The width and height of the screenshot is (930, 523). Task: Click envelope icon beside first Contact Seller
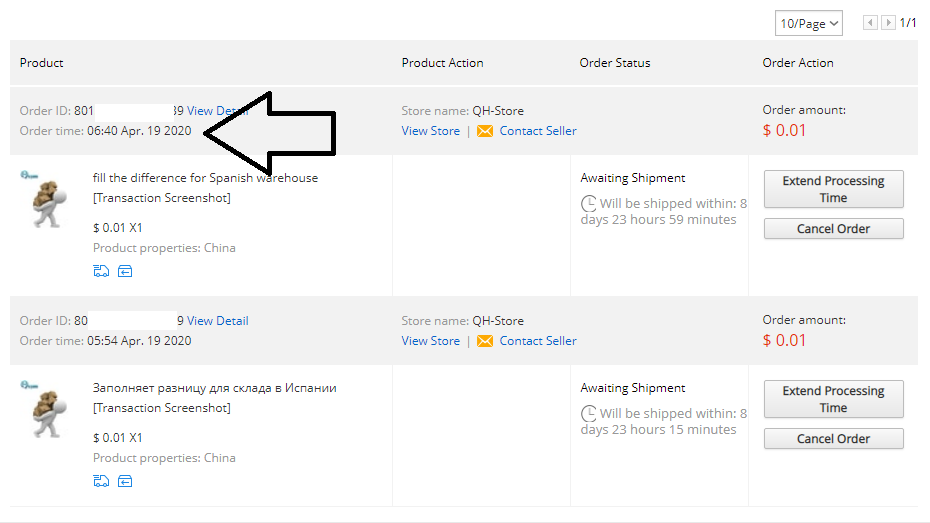click(485, 131)
